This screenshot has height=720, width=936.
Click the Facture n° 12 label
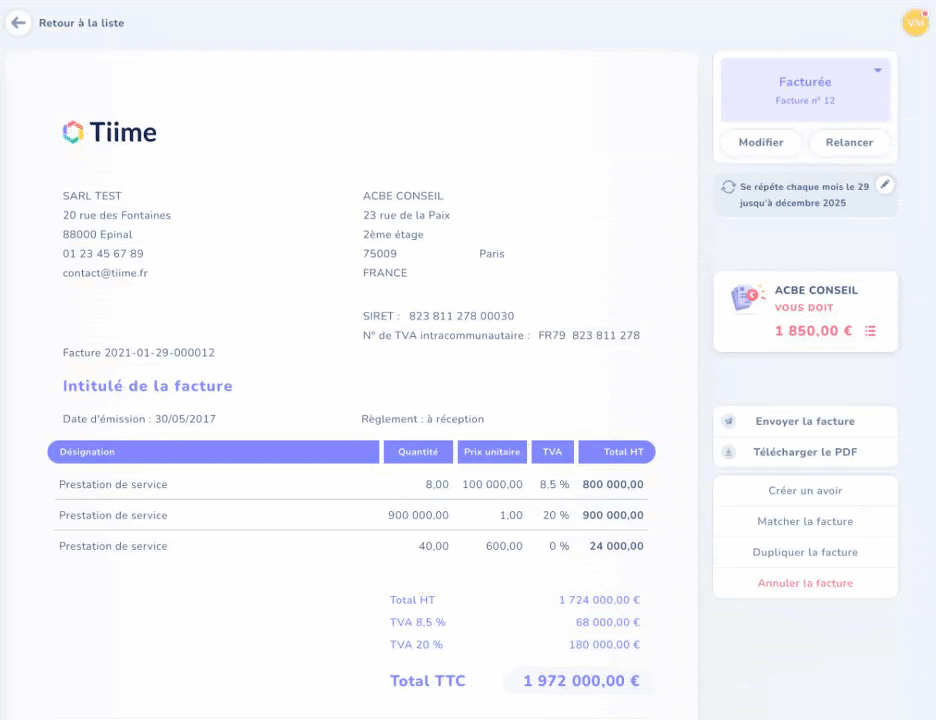[x=805, y=101]
